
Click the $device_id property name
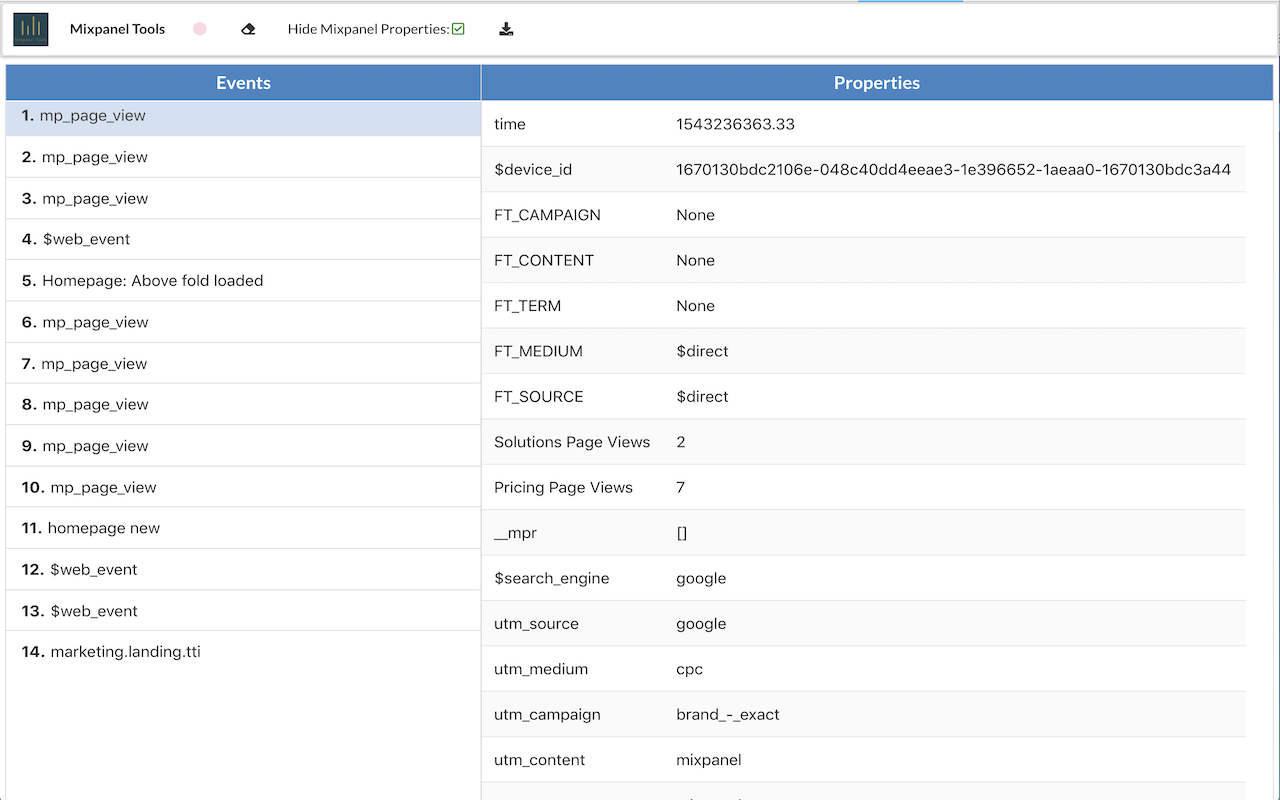533,169
